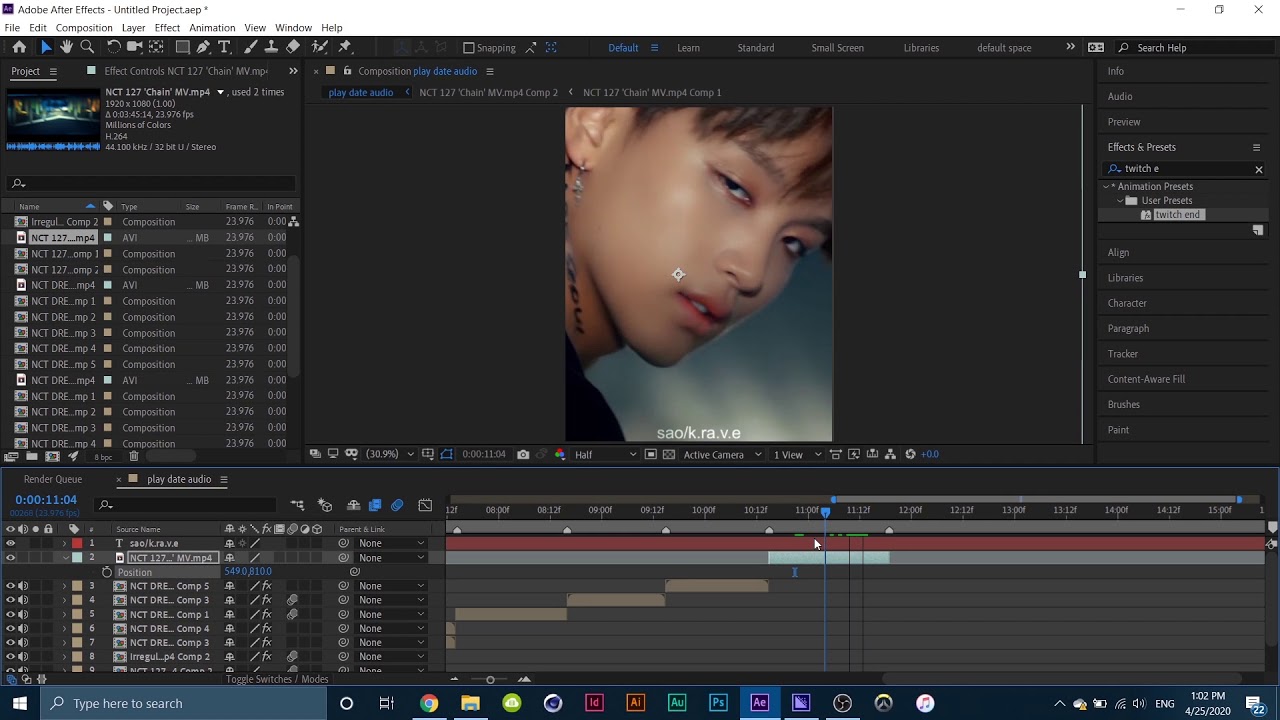
Task: Take a snapshot with camera icon in viewer
Action: pyautogui.click(x=523, y=454)
